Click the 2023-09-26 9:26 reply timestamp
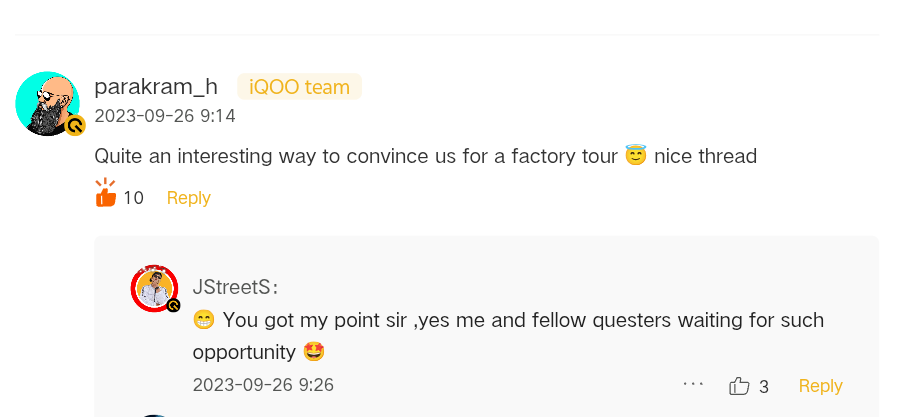Screen dimensions: 921x417 (x=263, y=385)
